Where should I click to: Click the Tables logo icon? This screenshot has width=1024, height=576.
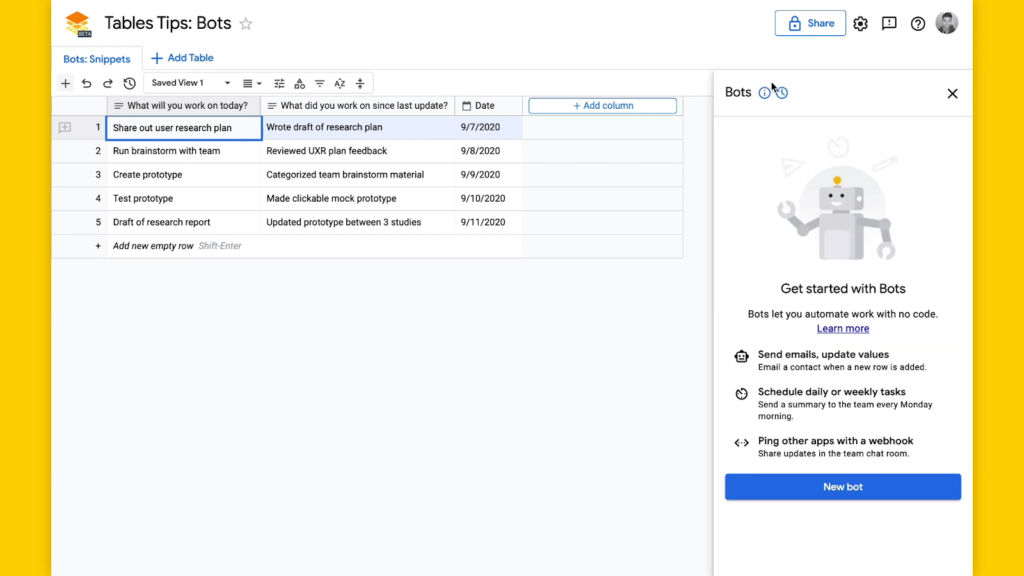pos(78,24)
